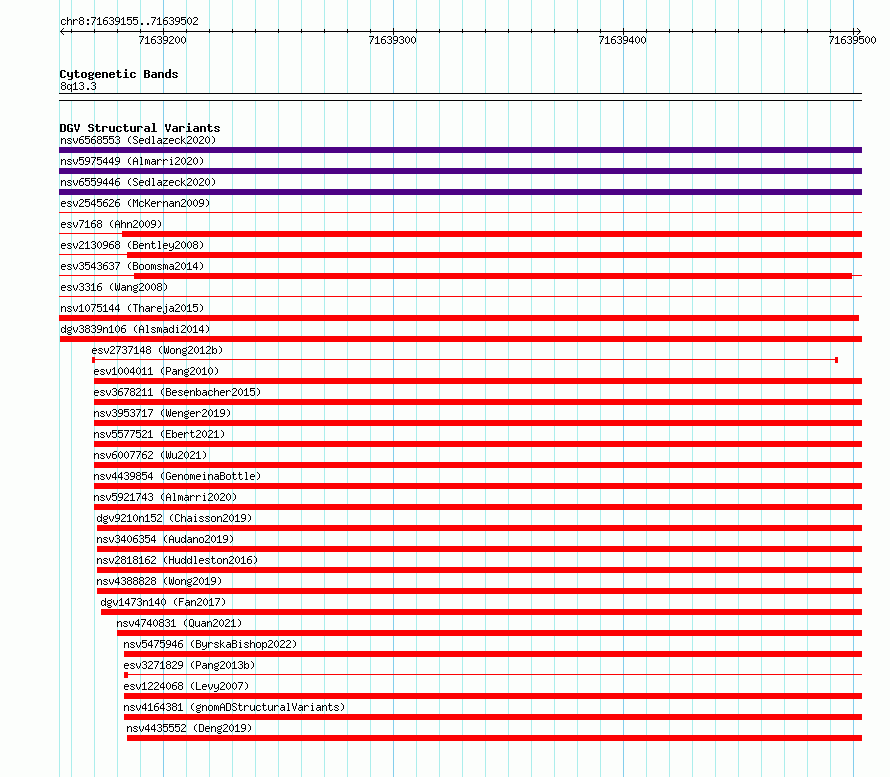
Task: Select the nsv4435552 (Deng2019) label
Action: coord(189,728)
